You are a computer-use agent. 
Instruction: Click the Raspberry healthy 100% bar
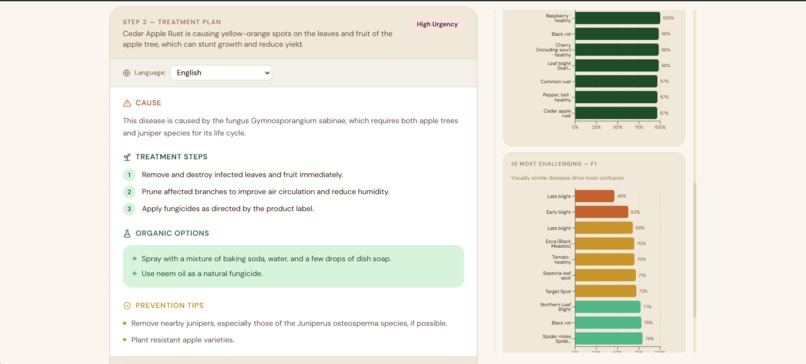click(x=617, y=18)
